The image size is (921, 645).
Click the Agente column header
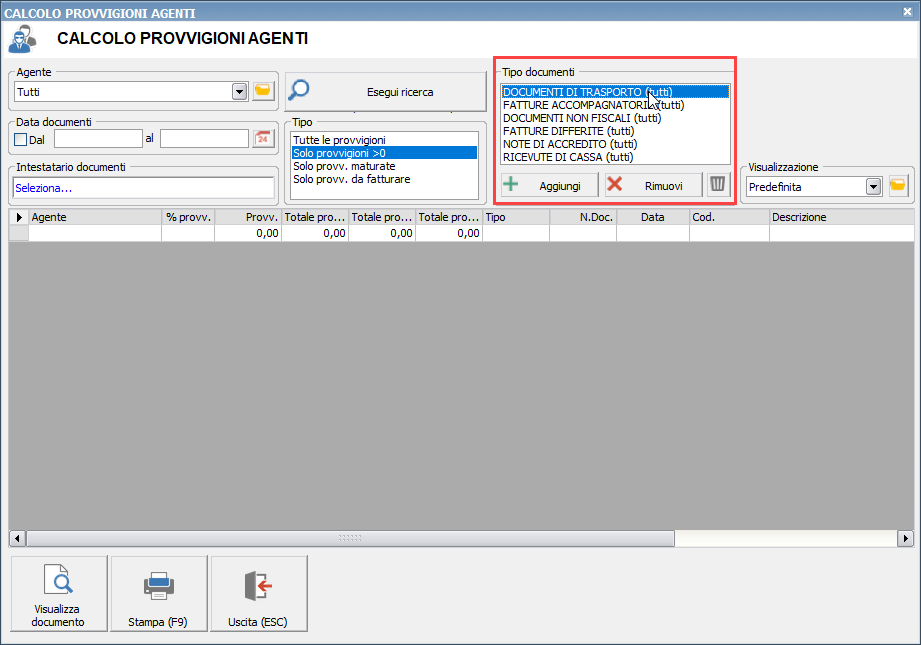[95, 217]
